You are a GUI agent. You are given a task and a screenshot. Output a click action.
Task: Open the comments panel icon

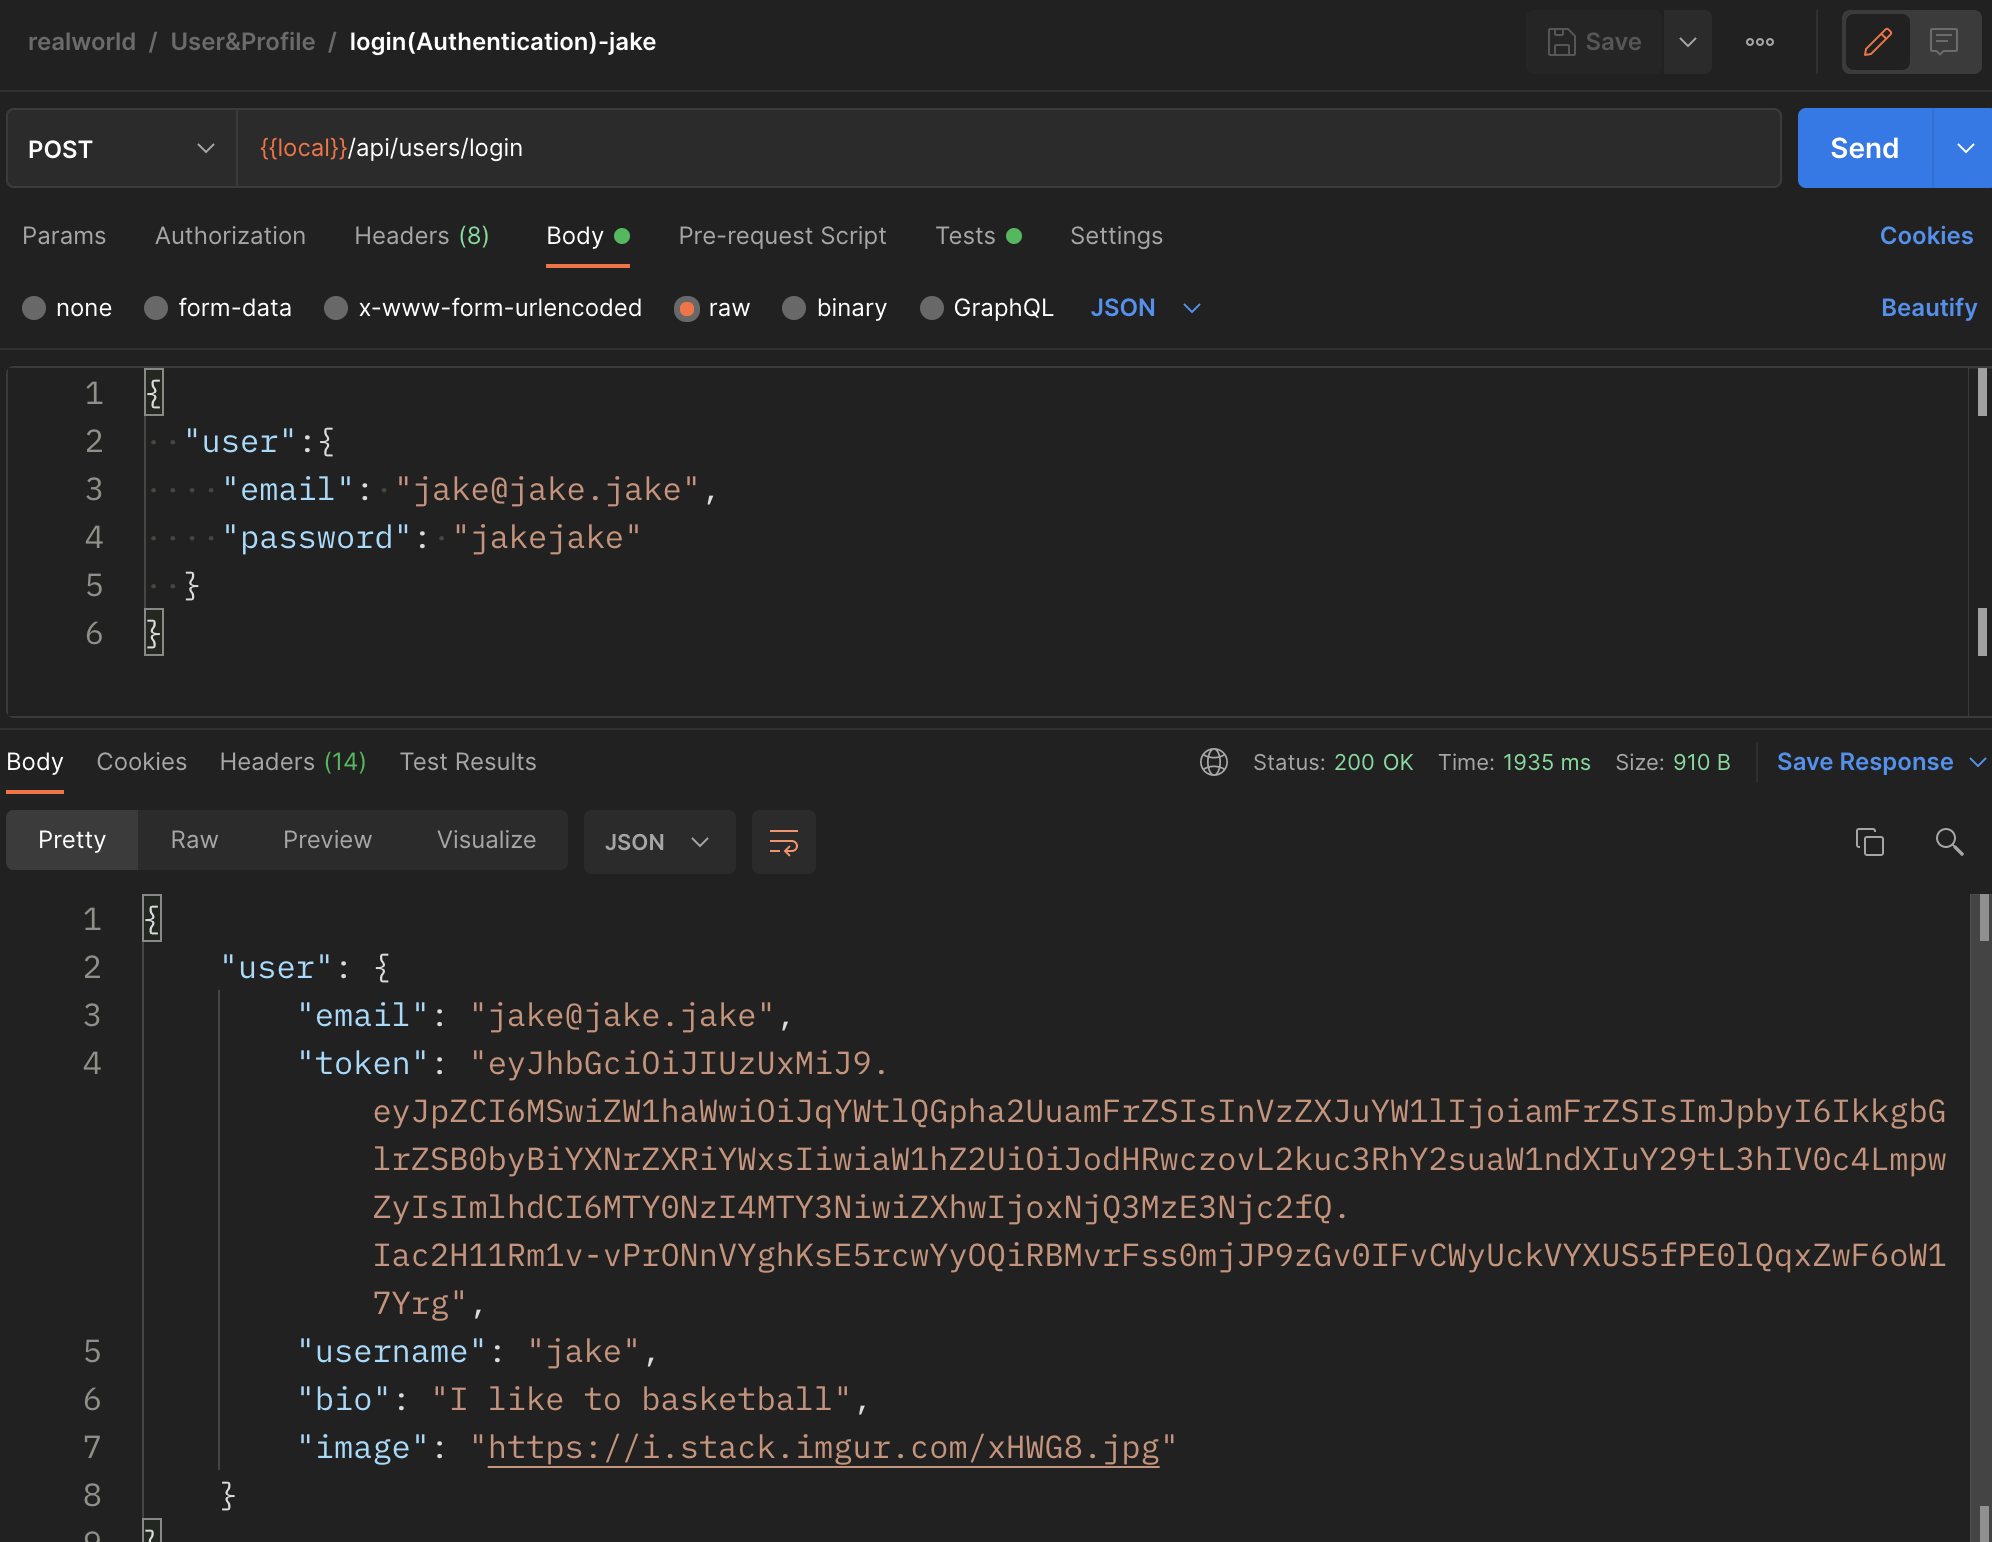[1943, 42]
